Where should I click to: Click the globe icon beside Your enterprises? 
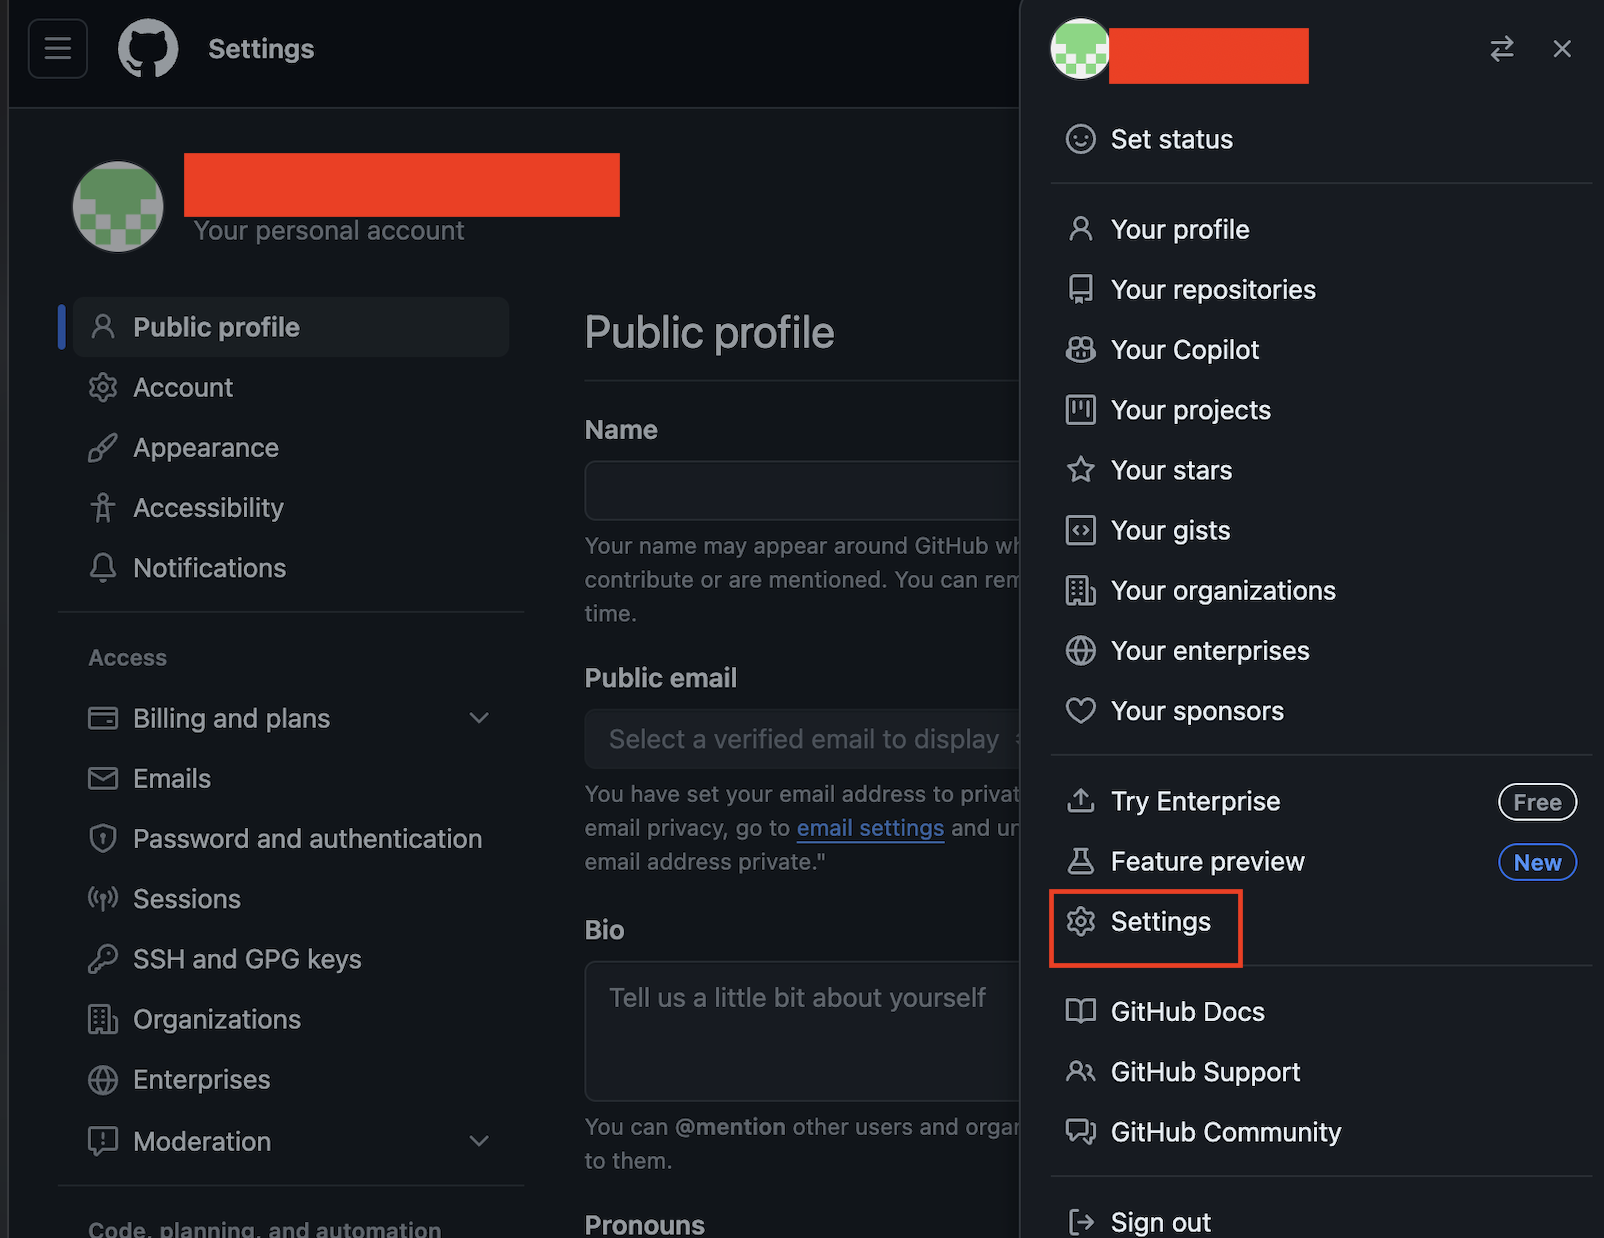point(1080,651)
